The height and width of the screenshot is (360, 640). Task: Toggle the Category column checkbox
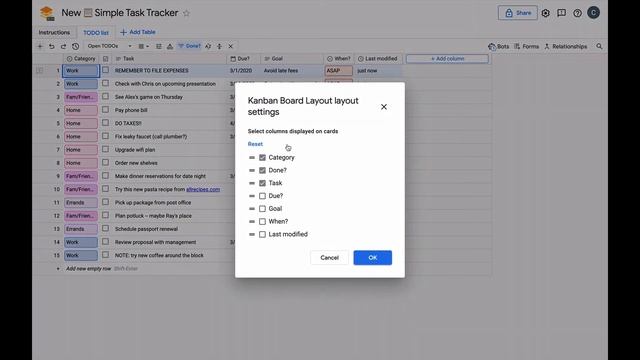point(262,158)
